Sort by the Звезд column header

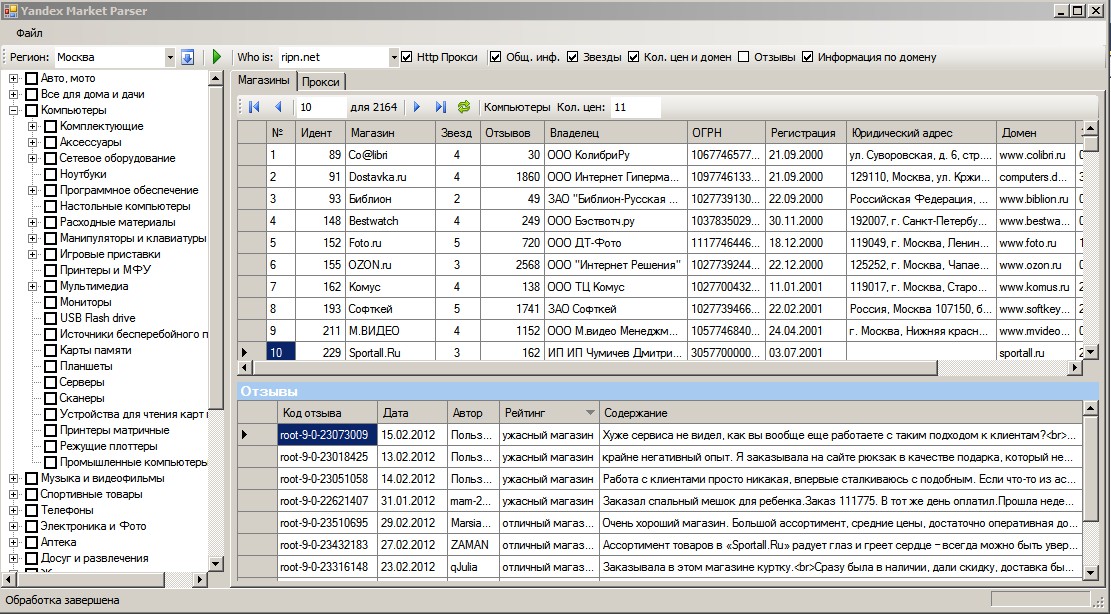pyautogui.click(x=457, y=132)
